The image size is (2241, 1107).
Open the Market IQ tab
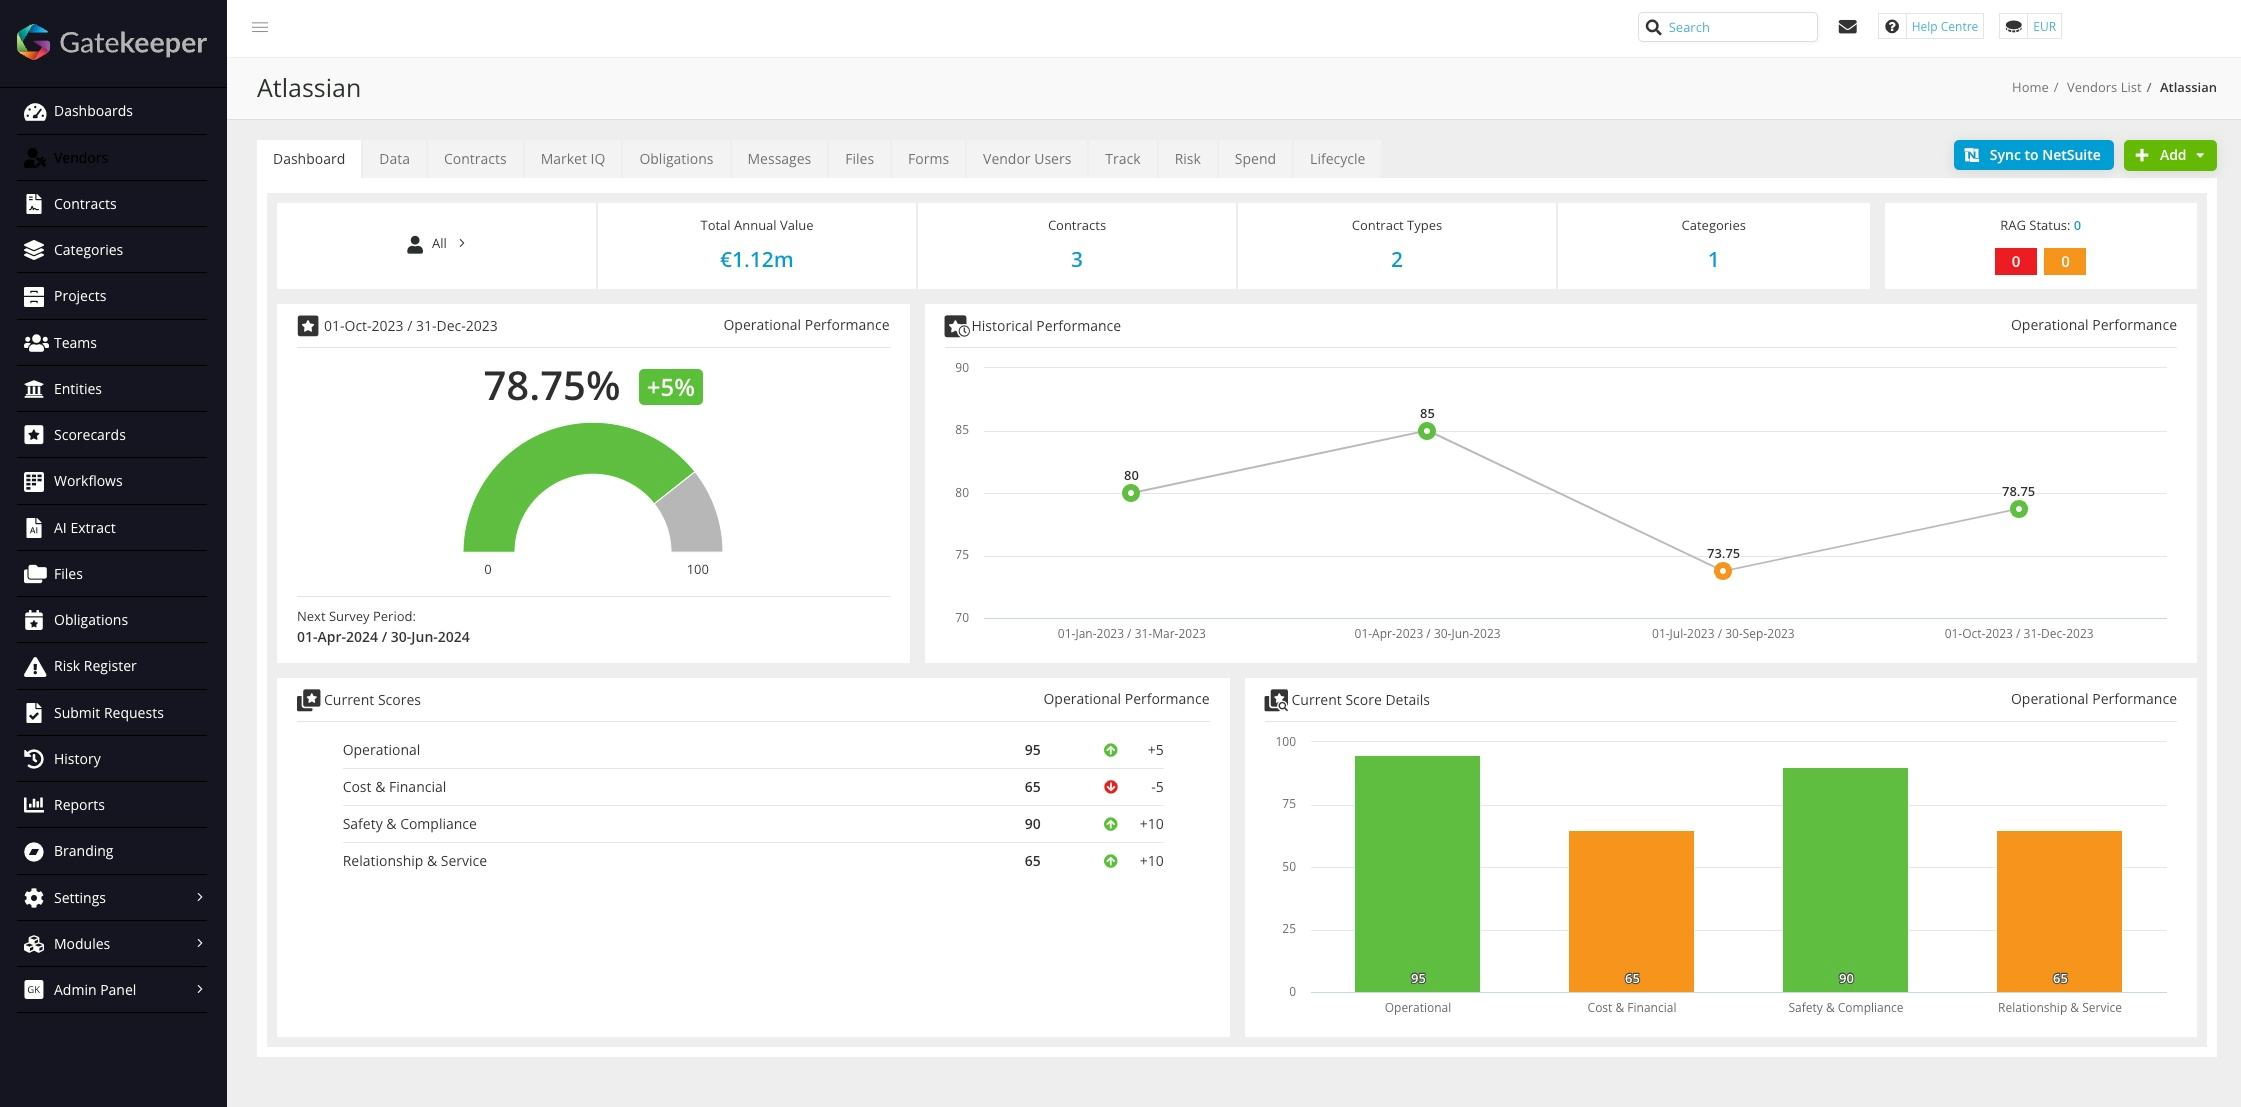pos(573,159)
